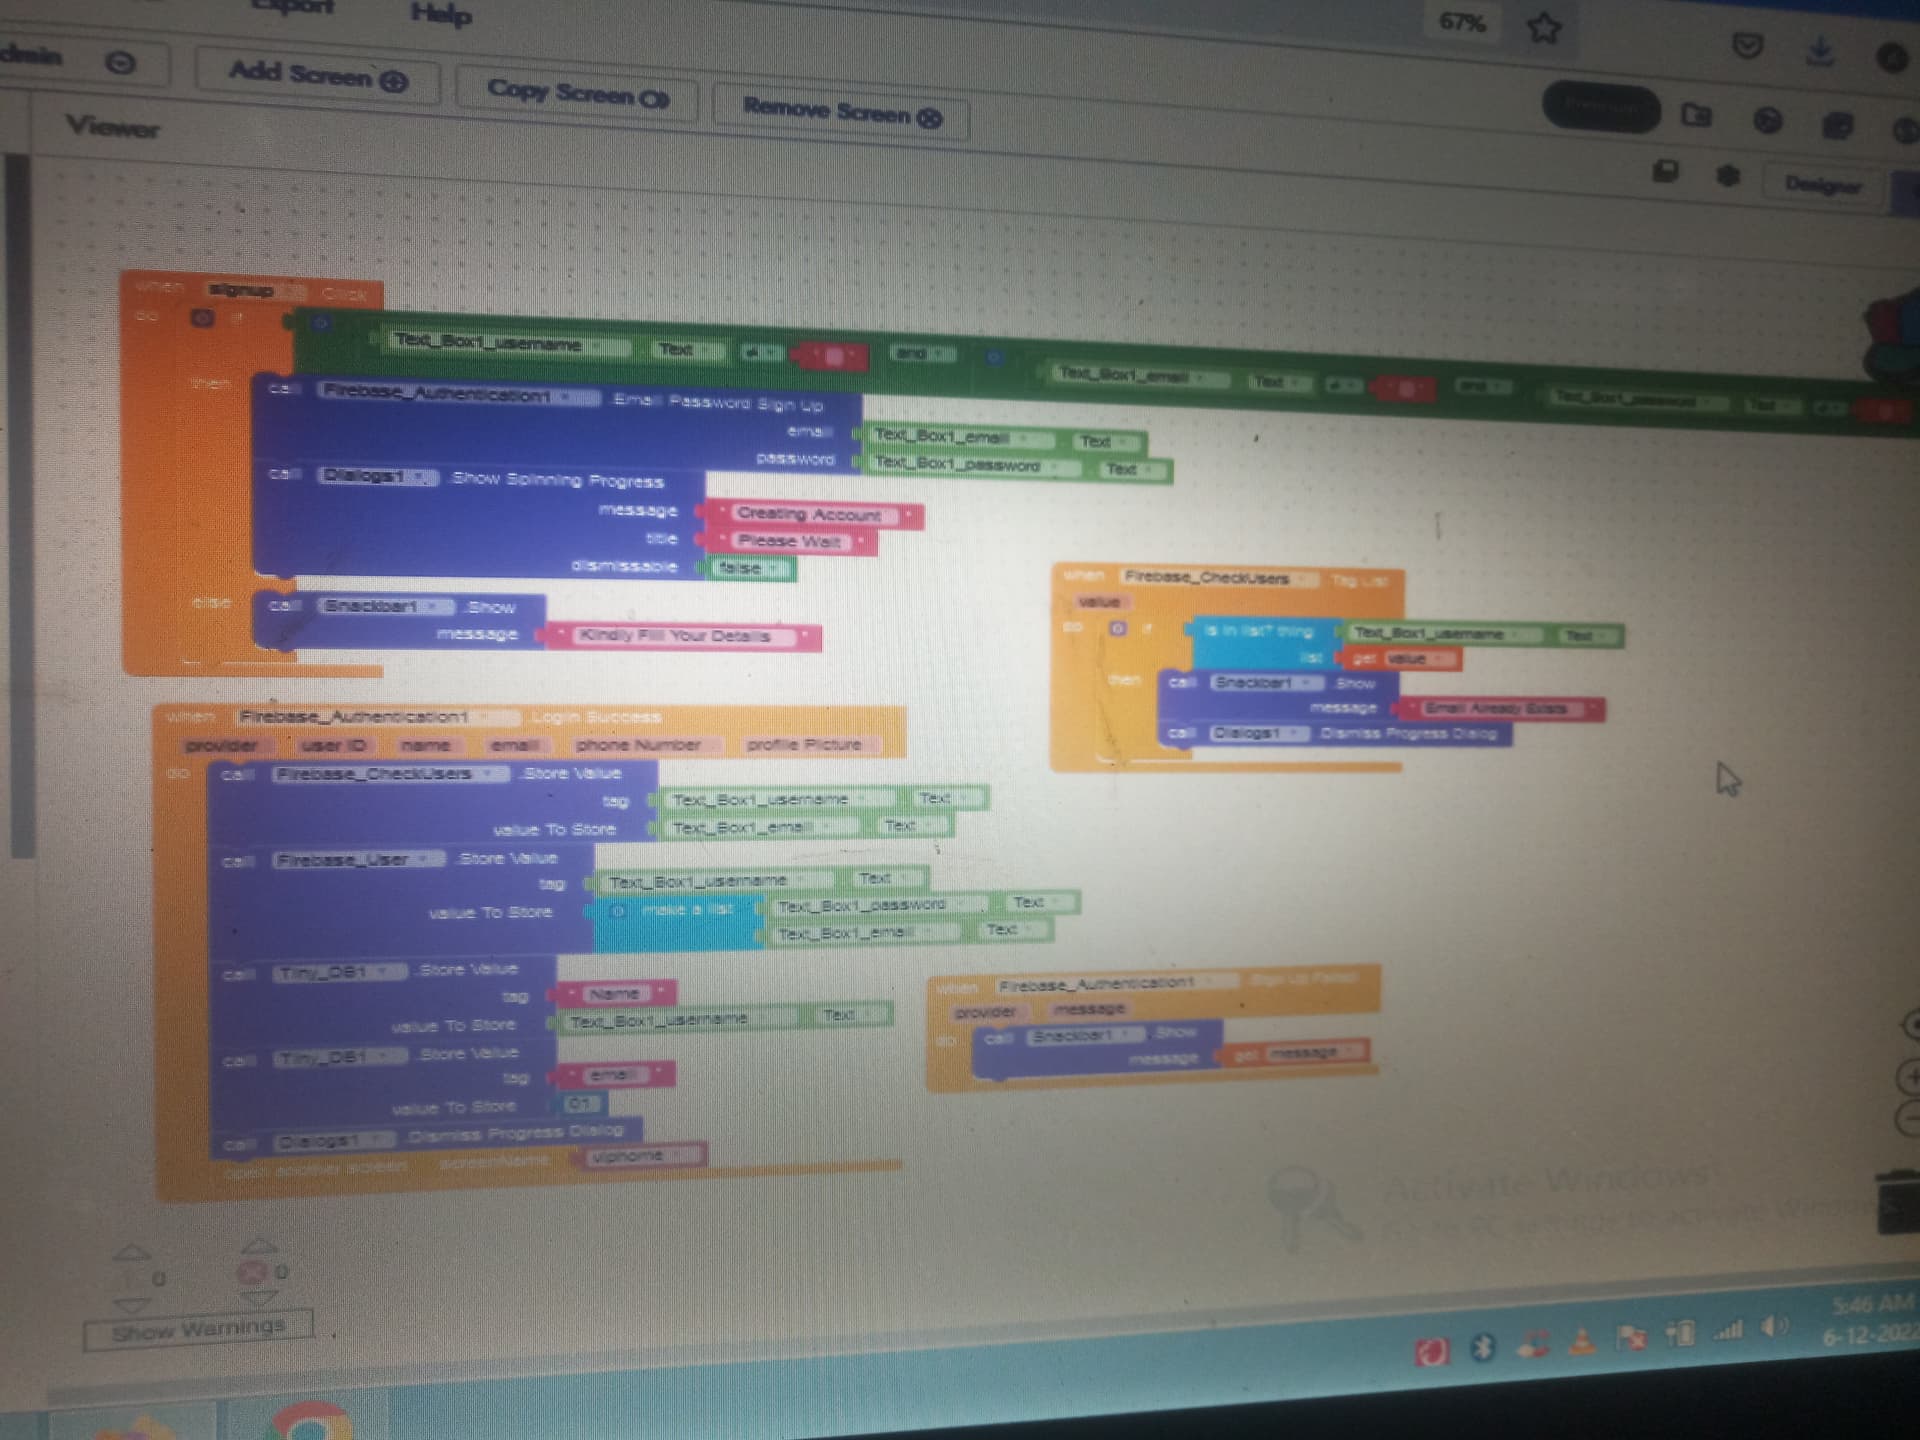Image resolution: width=1920 pixels, height=1440 pixels.
Task: Open the Snackbar1 dropdown in the else branch
Action: tap(387, 606)
